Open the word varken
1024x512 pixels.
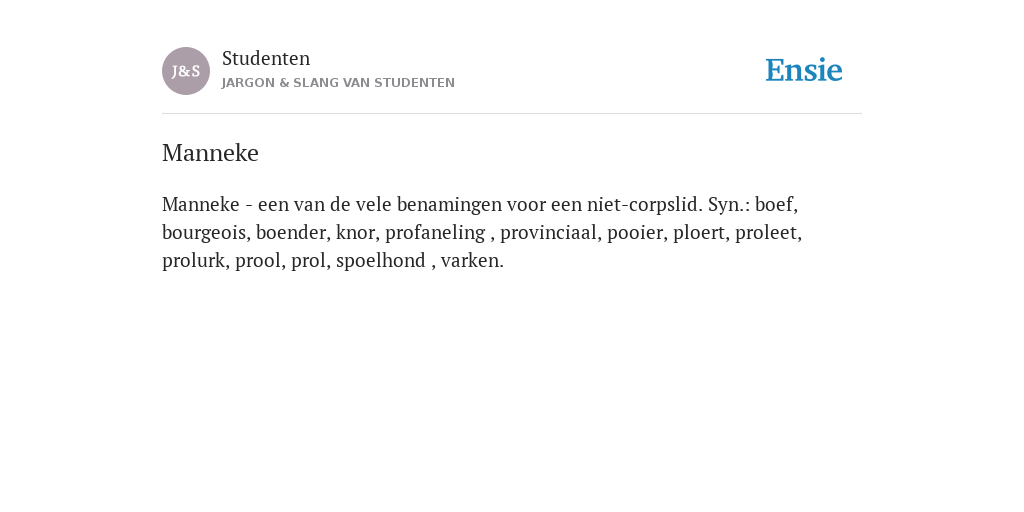coord(470,261)
